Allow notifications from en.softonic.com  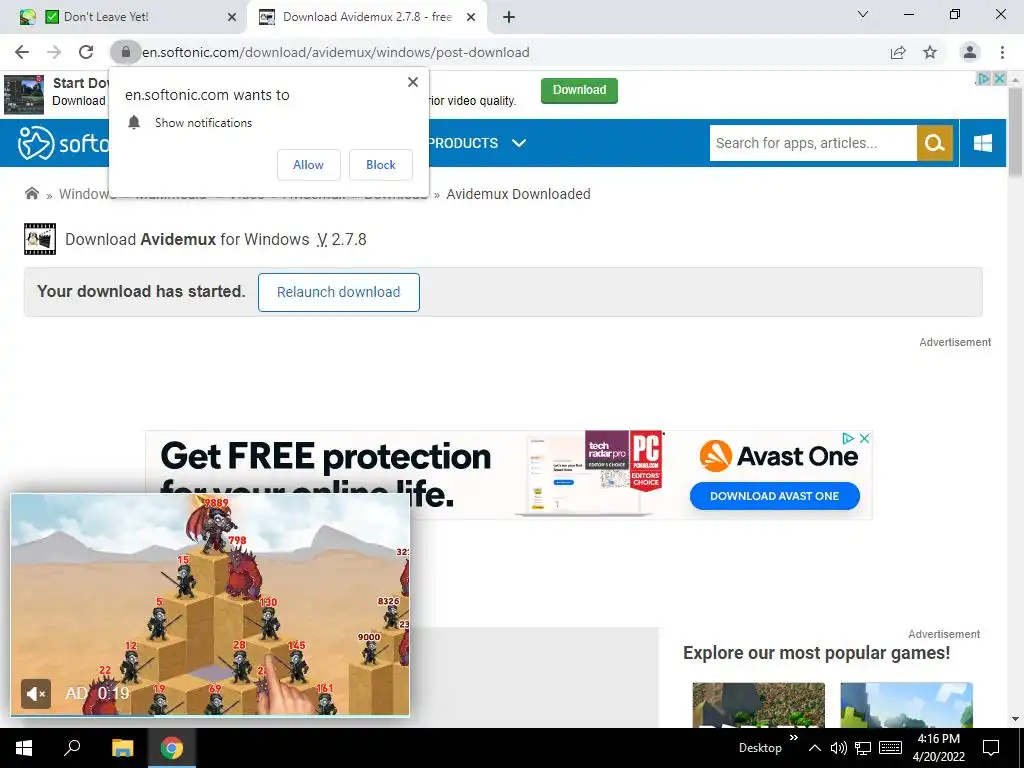(x=308, y=165)
